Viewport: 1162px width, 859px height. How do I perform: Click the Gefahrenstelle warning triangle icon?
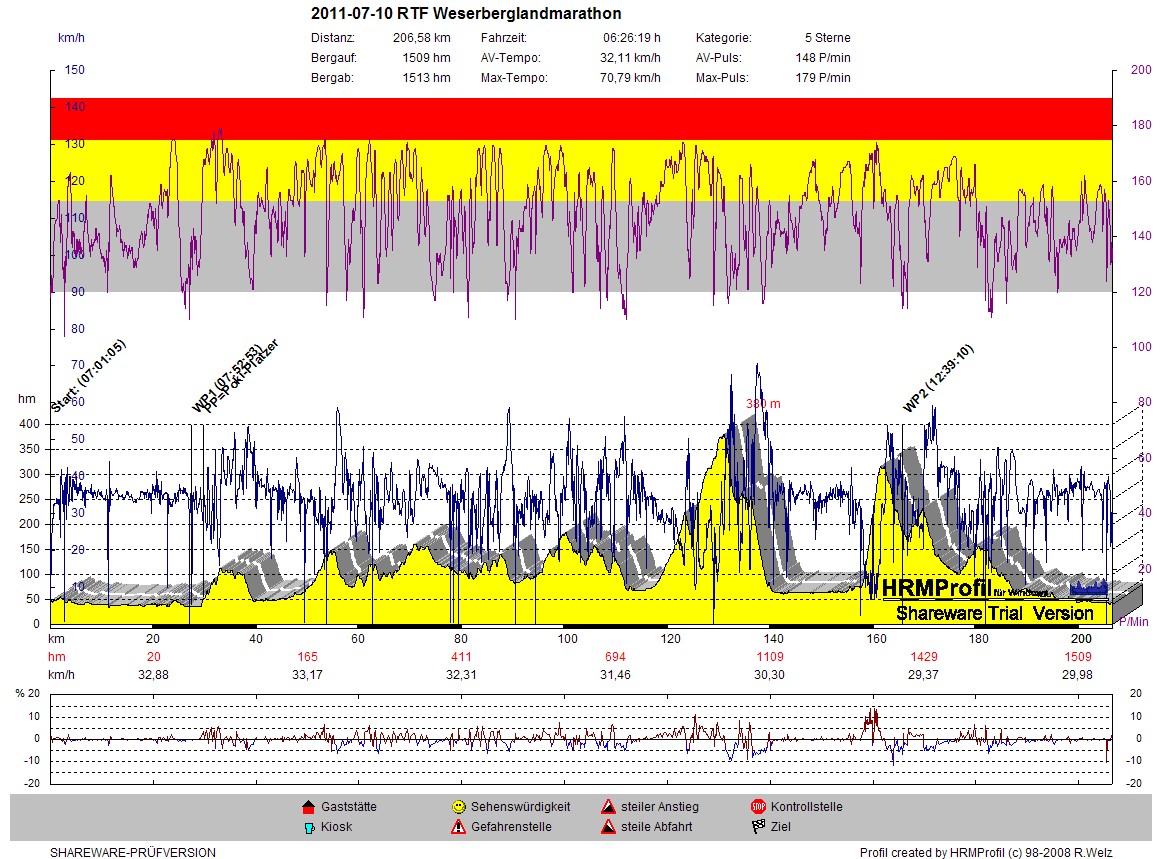coord(458,827)
